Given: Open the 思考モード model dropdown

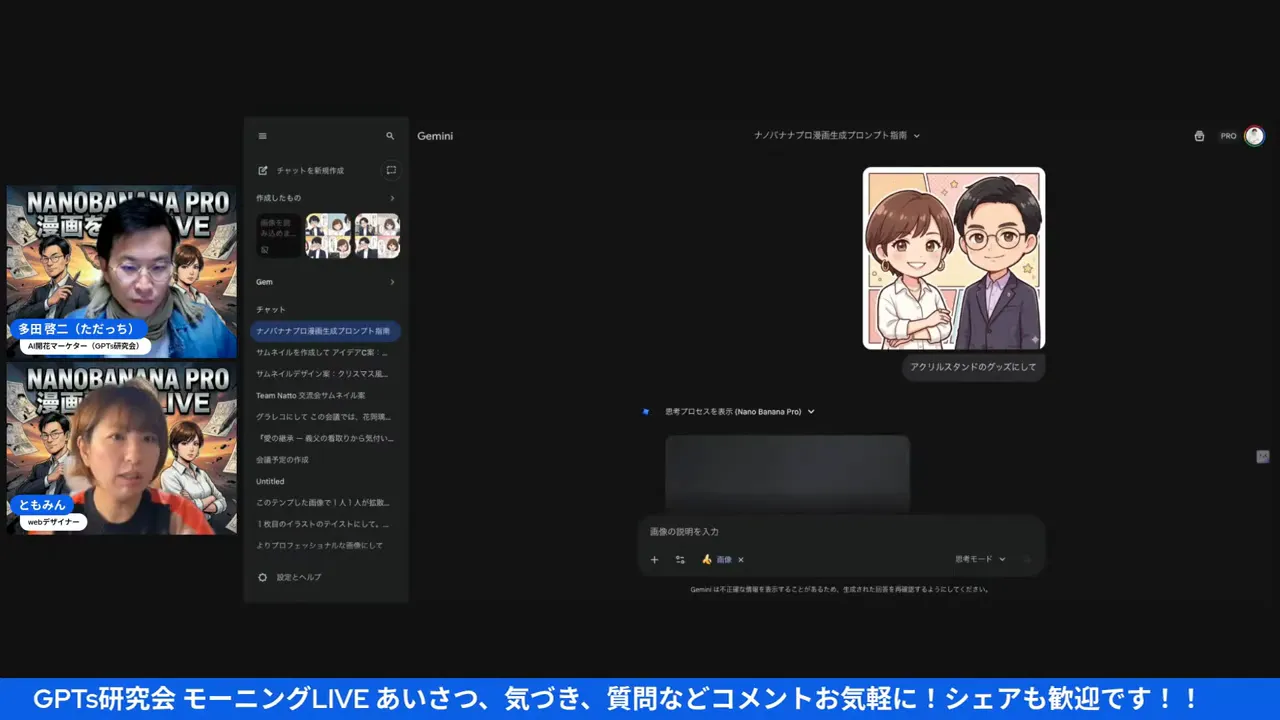Looking at the screenshot, I should (980, 559).
